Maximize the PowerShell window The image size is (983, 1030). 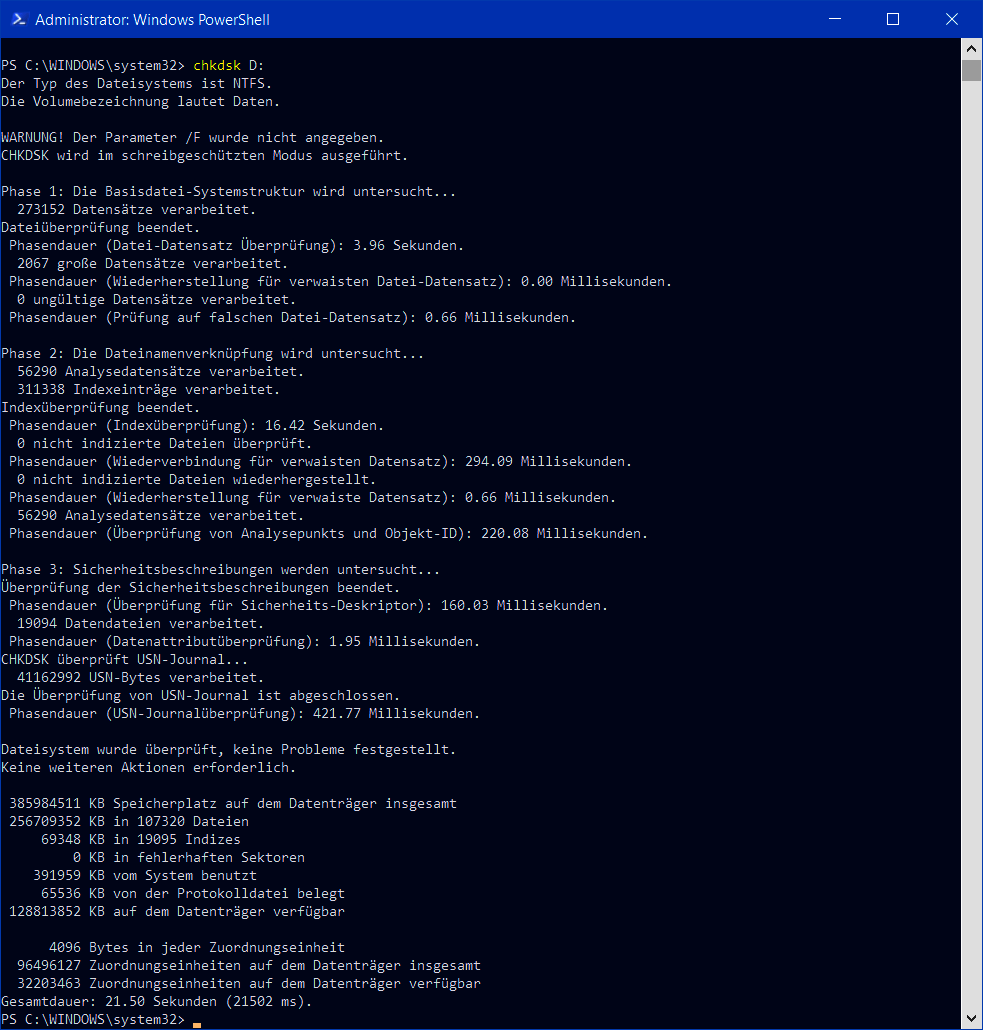[x=892, y=19]
